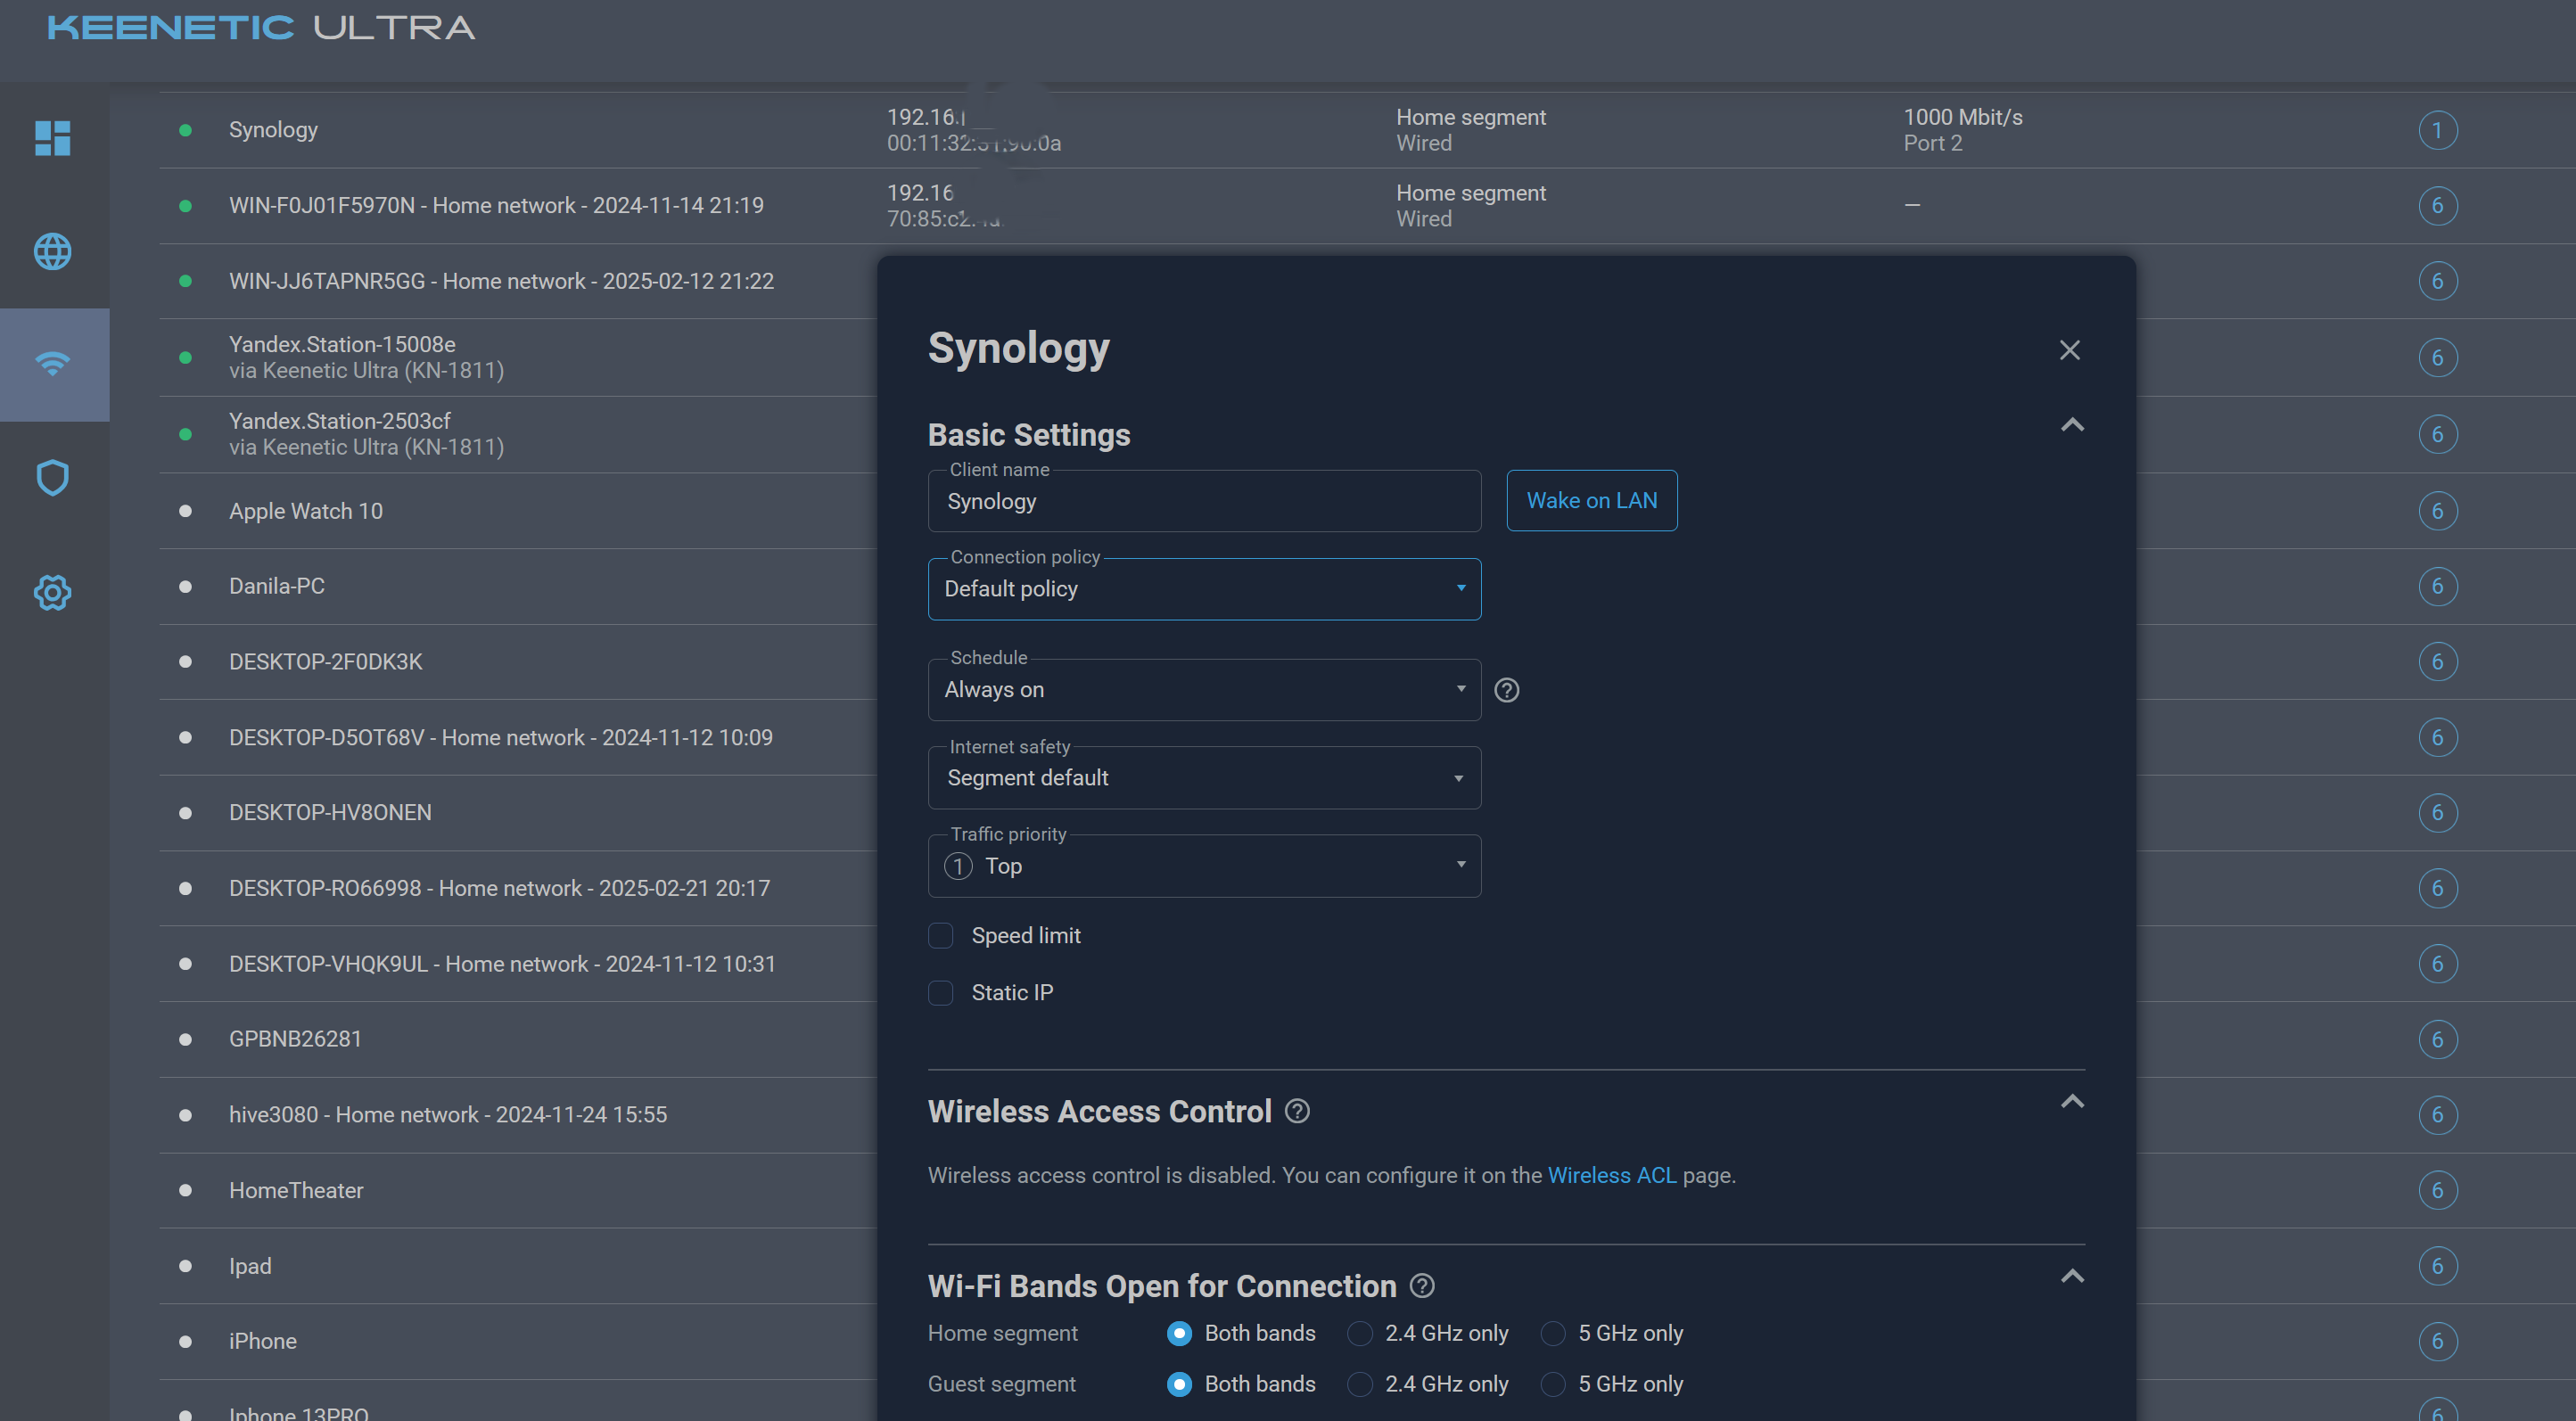Open the Connection policy dropdown
This screenshot has width=2576, height=1421.
coord(1203,589)
